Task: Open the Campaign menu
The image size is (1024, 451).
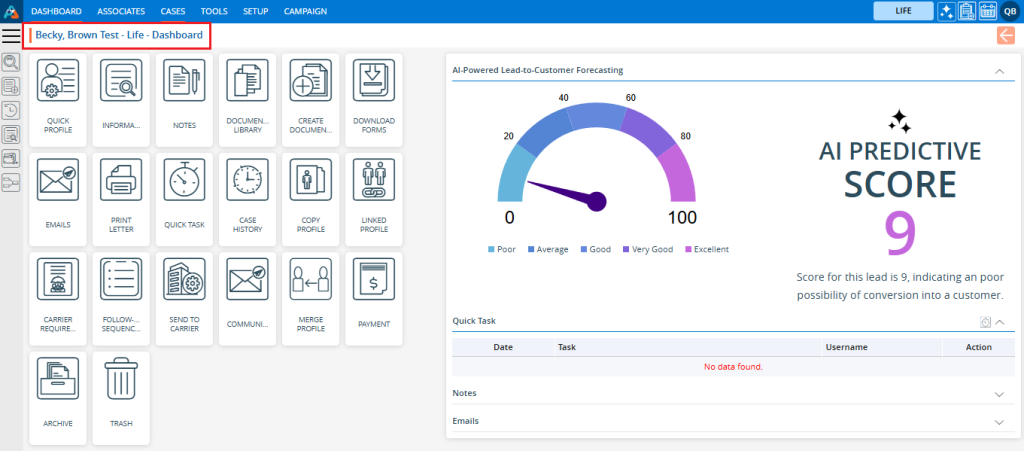Action: 305,11
